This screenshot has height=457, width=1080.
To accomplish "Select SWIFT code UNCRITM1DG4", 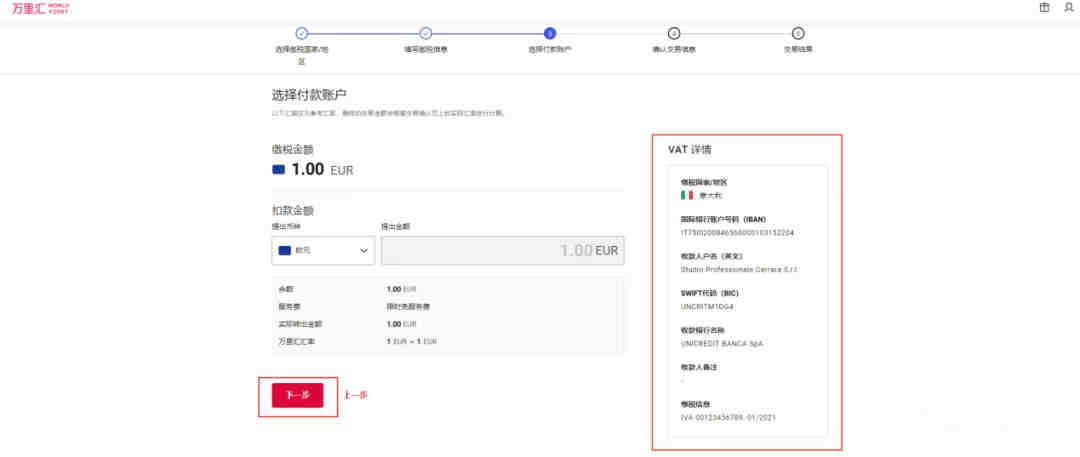I will point(707,307).
